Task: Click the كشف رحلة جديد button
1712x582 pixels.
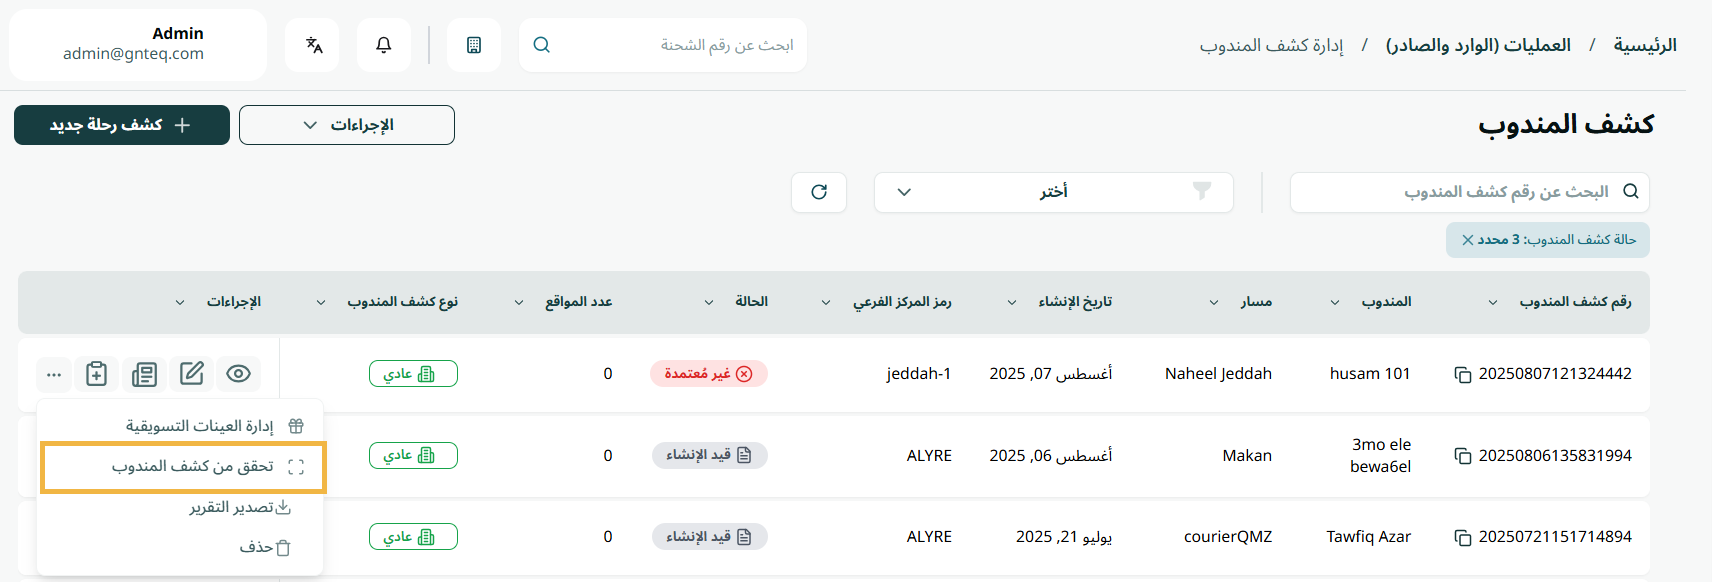Action: pyautogui.click(x=122, y=125)
